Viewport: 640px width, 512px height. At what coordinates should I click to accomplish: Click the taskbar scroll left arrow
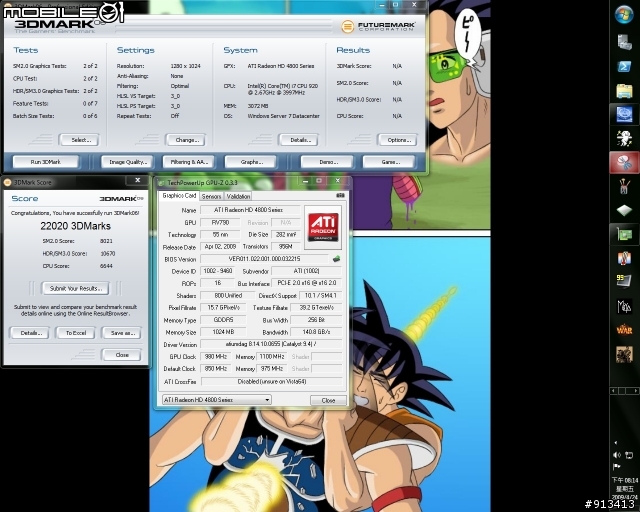[613, 391]
